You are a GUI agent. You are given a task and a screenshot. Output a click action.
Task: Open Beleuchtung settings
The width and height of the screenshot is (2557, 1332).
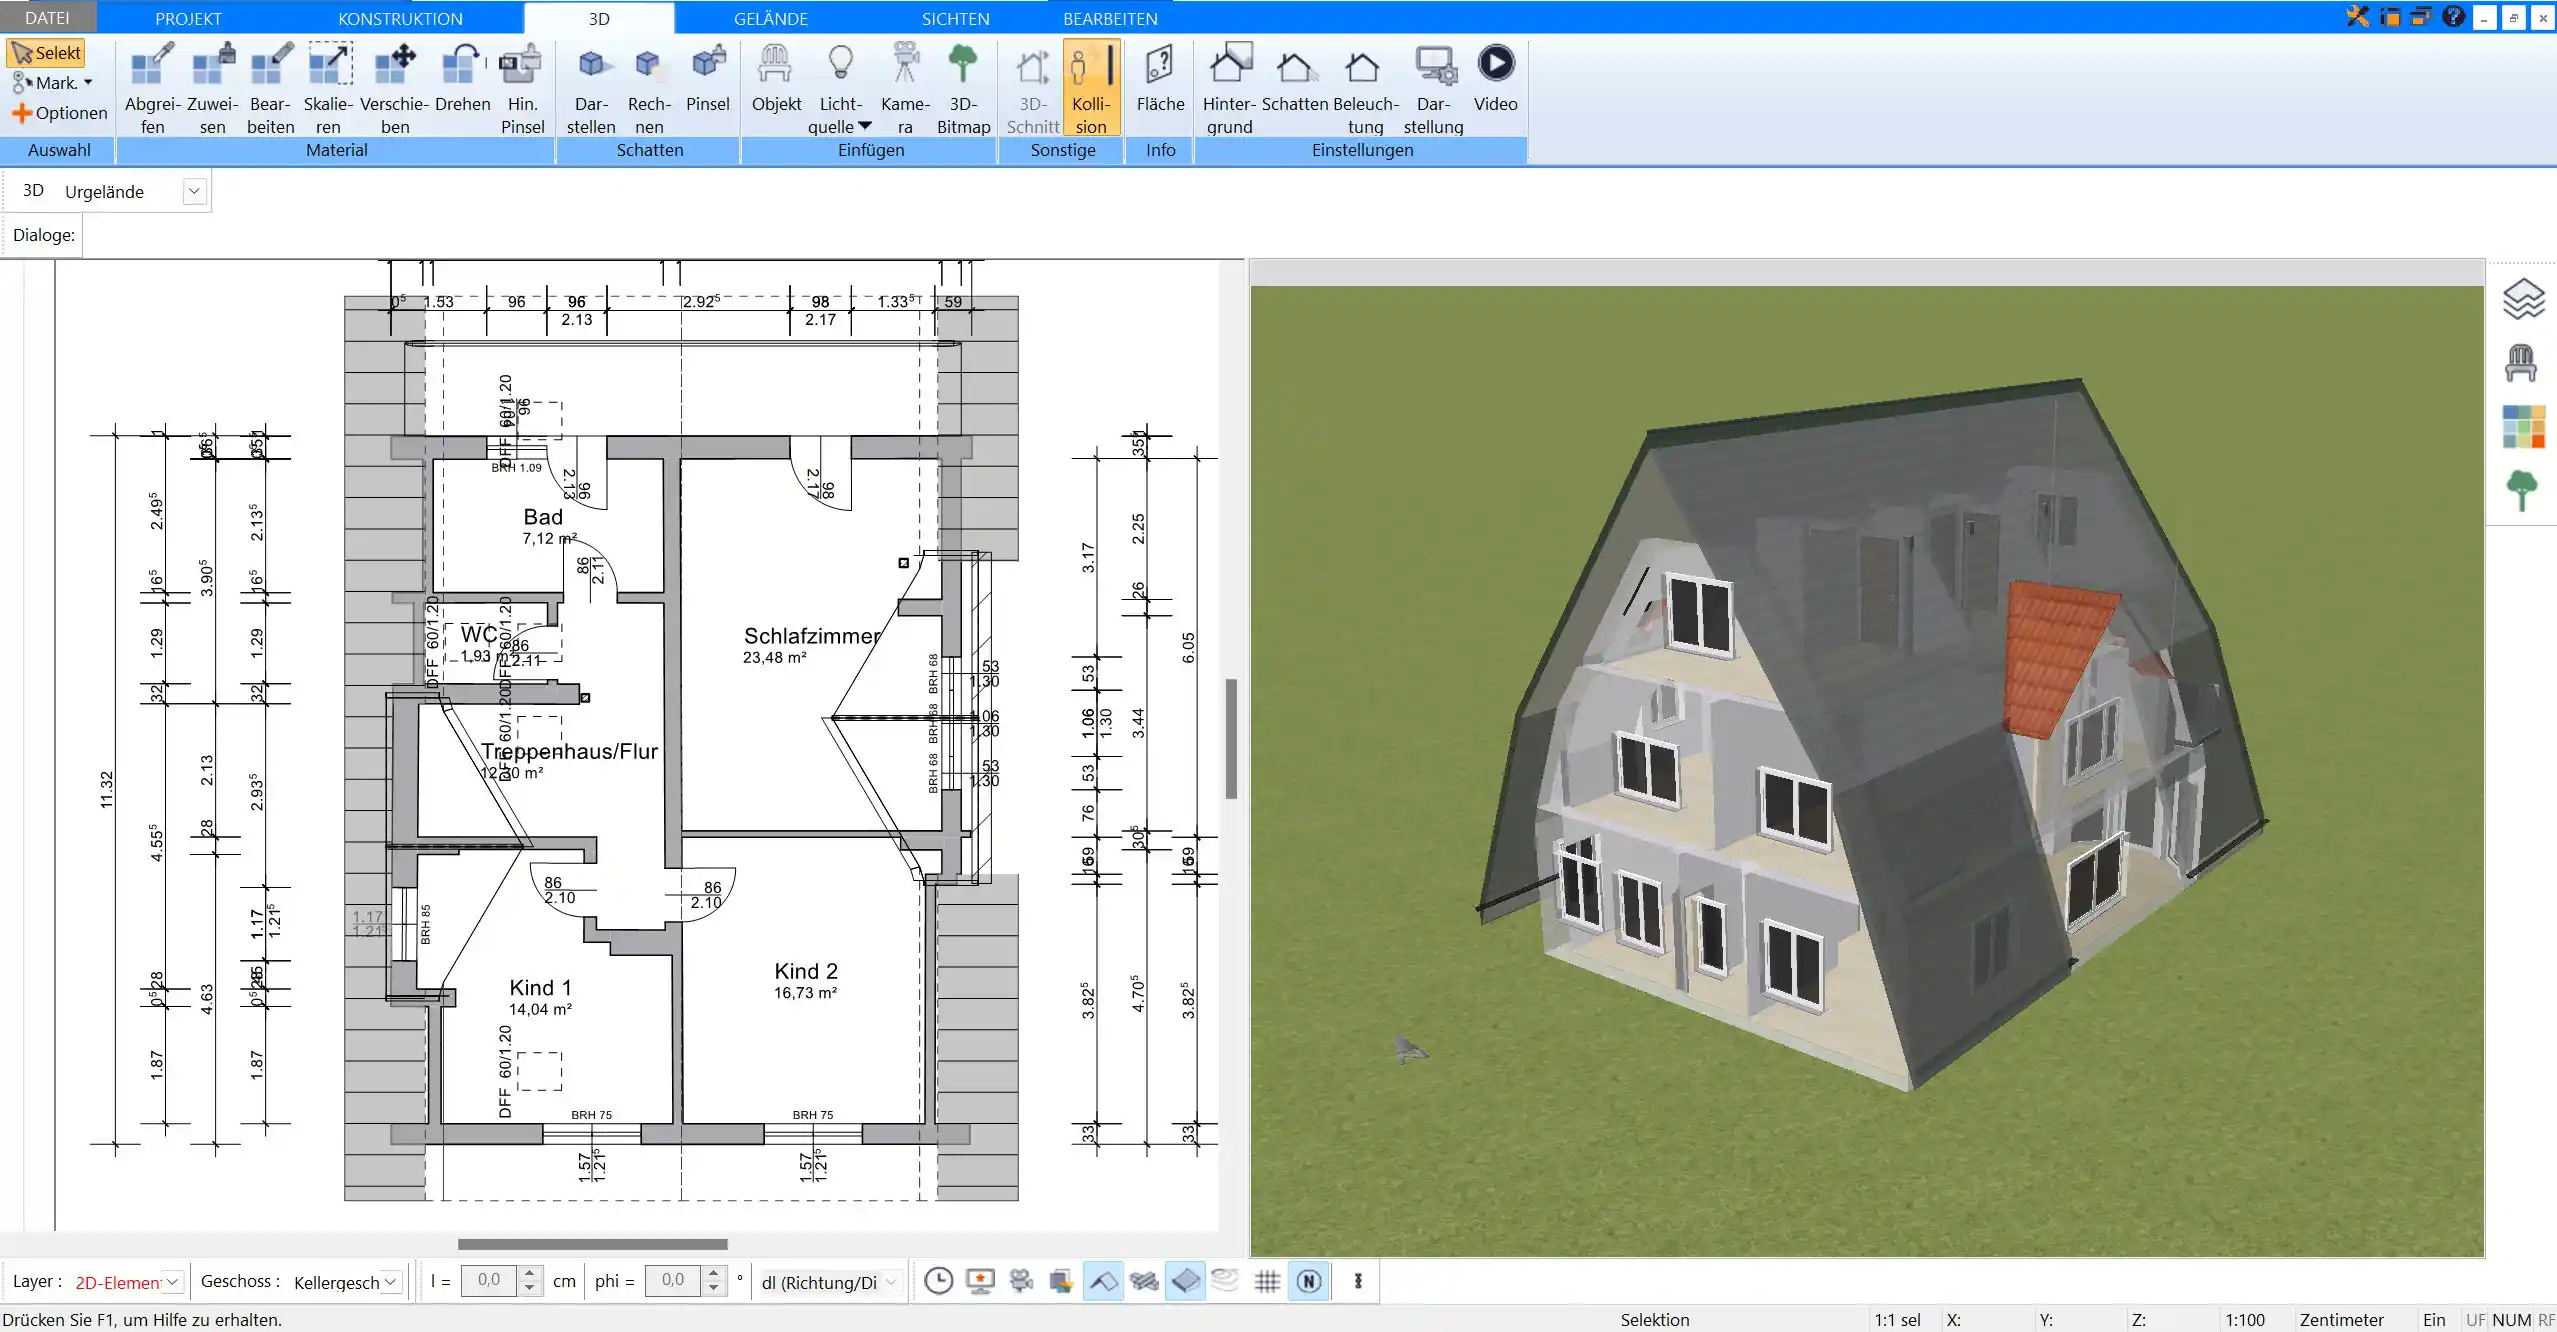[1365, 88]
